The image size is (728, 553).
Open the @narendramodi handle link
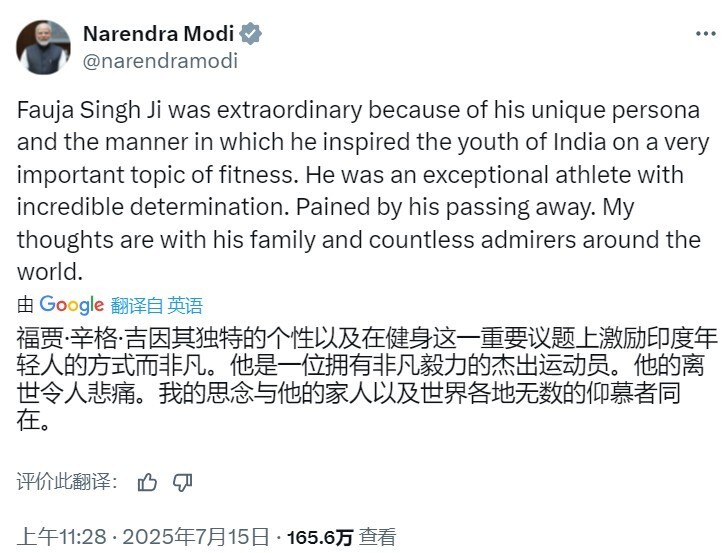(160, 61)
